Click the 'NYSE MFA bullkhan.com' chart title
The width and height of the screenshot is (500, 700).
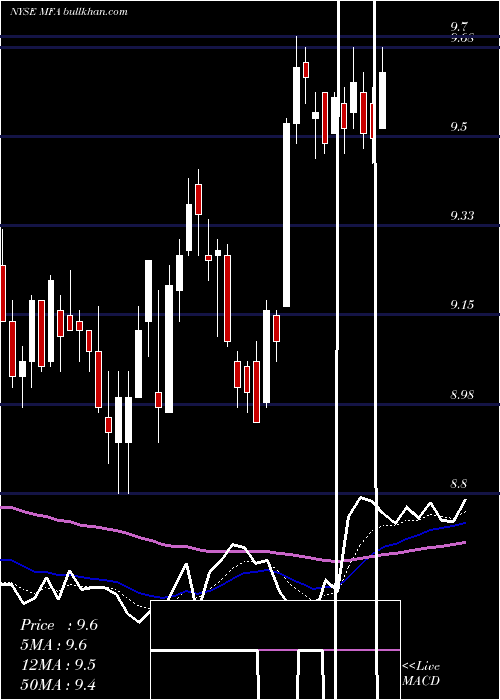pos(69,11)
